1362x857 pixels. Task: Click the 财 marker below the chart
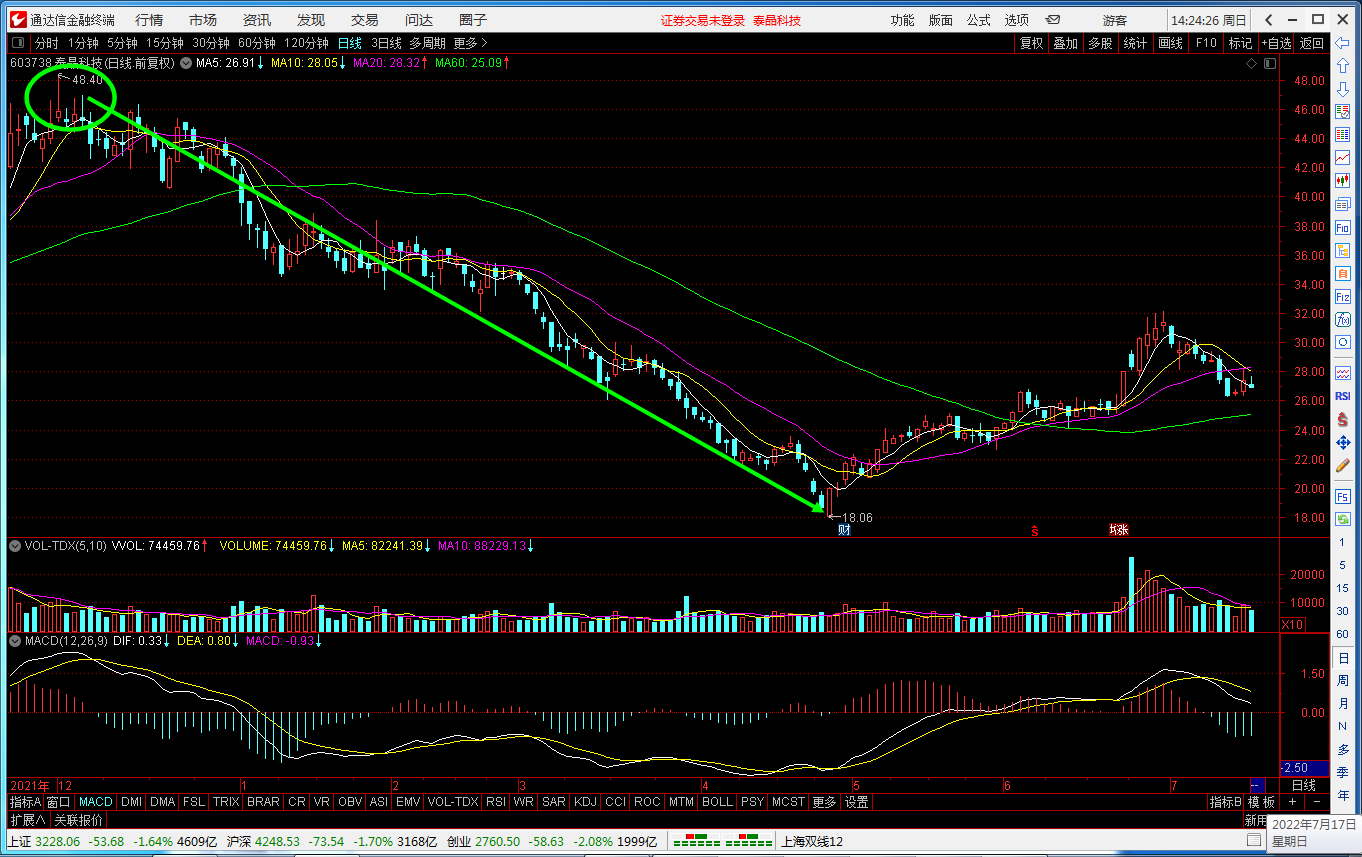click(844, 530)
